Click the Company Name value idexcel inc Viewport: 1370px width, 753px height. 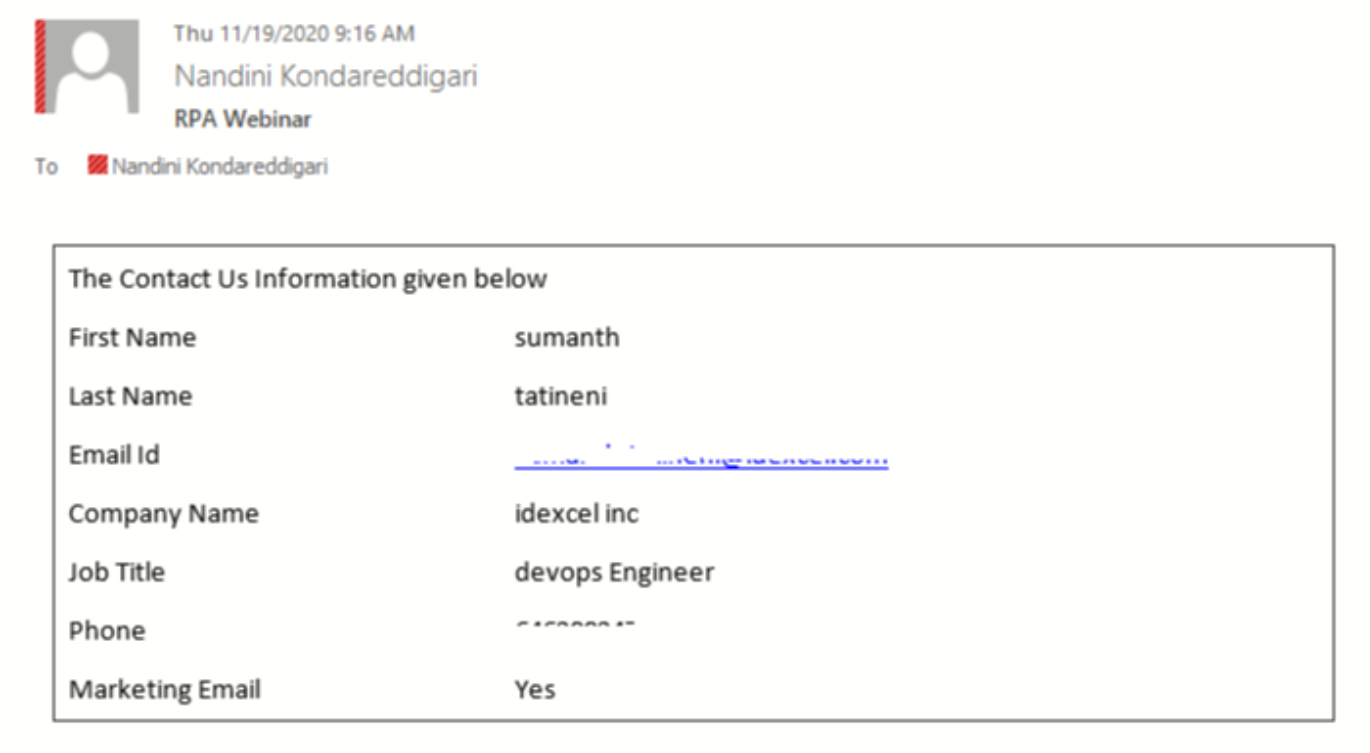[x=576, y=514]
